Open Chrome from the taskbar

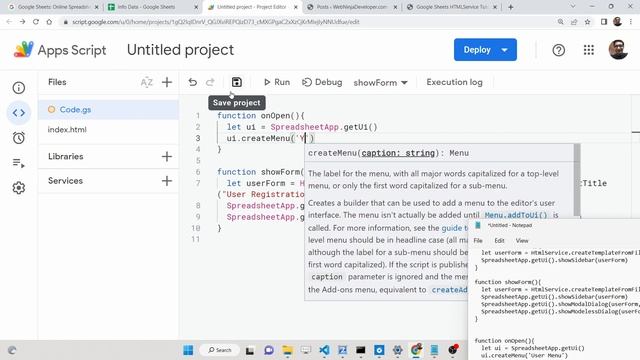point(416,350)
